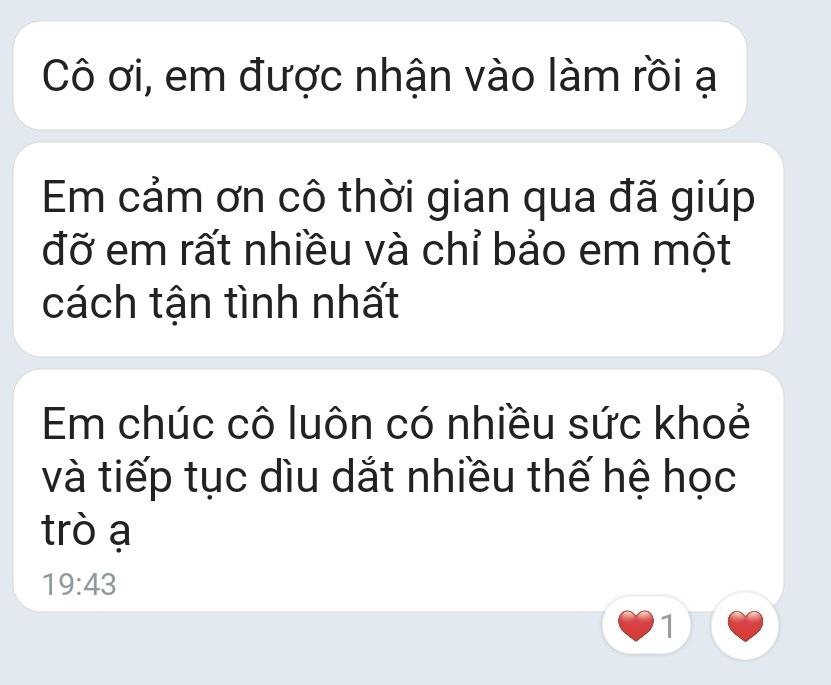The width and height of the screenshot is (831, 685).
Task: Click empty space right of 'trò ạ' inside bubble
Action: [450, 530]
